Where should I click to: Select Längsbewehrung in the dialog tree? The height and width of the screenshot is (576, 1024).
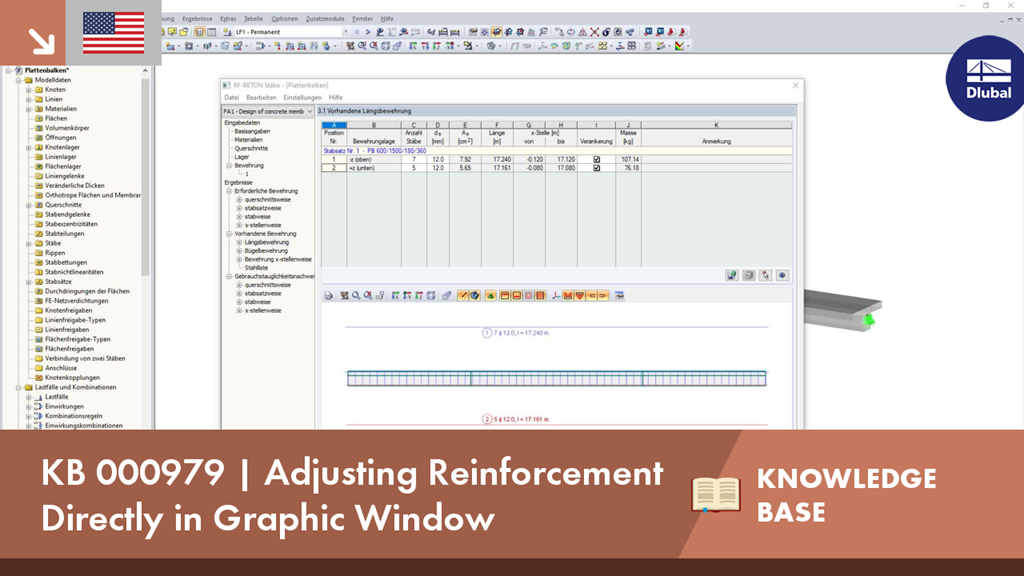pos(266,242)
